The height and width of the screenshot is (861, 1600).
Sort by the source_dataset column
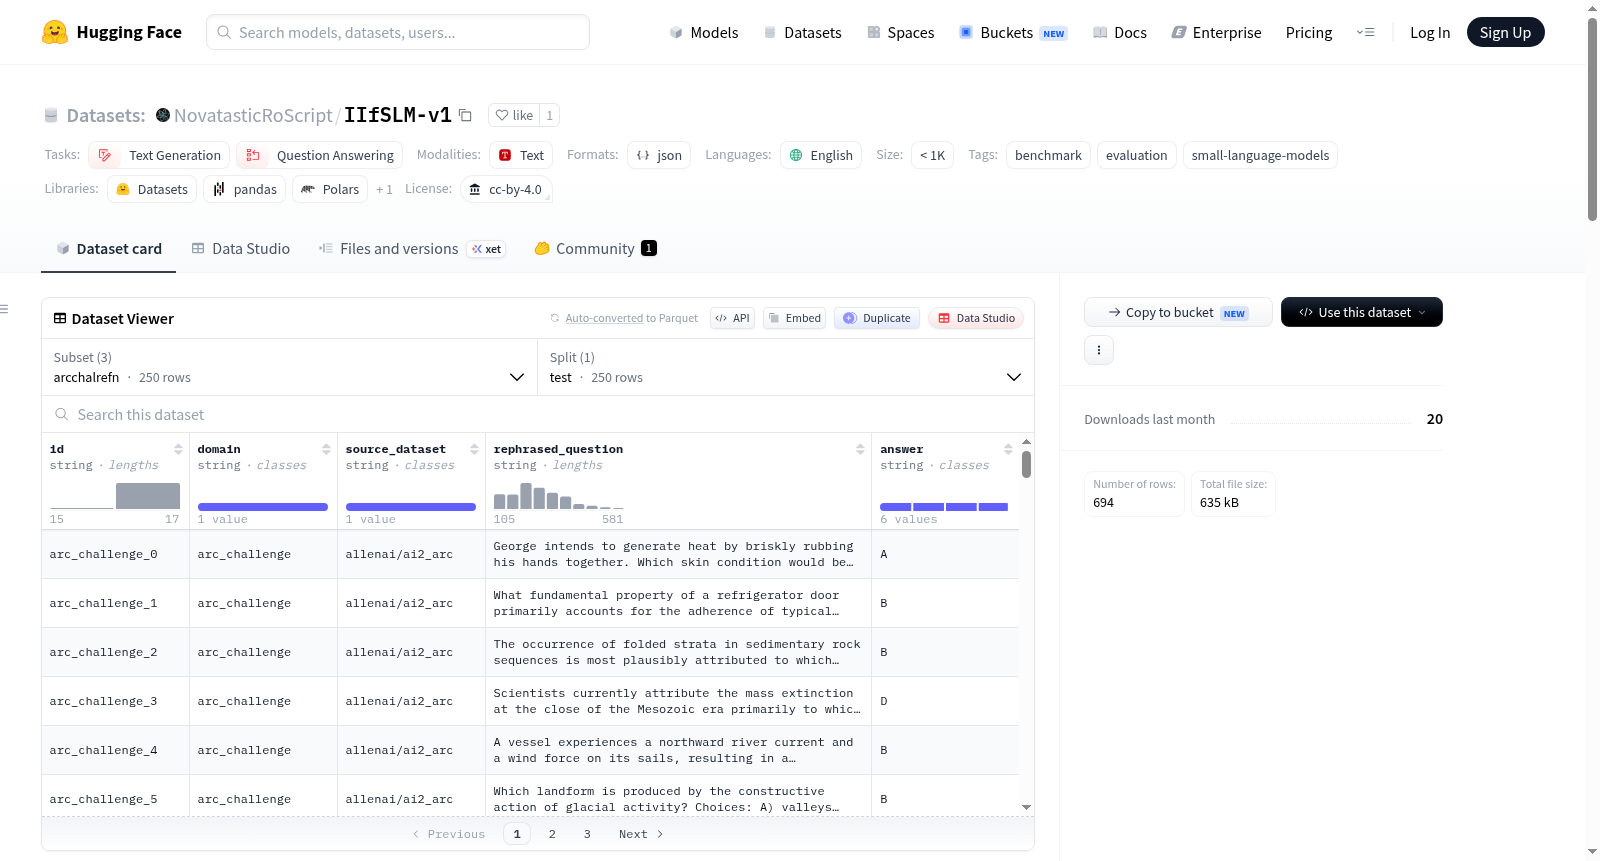(474, 449)
